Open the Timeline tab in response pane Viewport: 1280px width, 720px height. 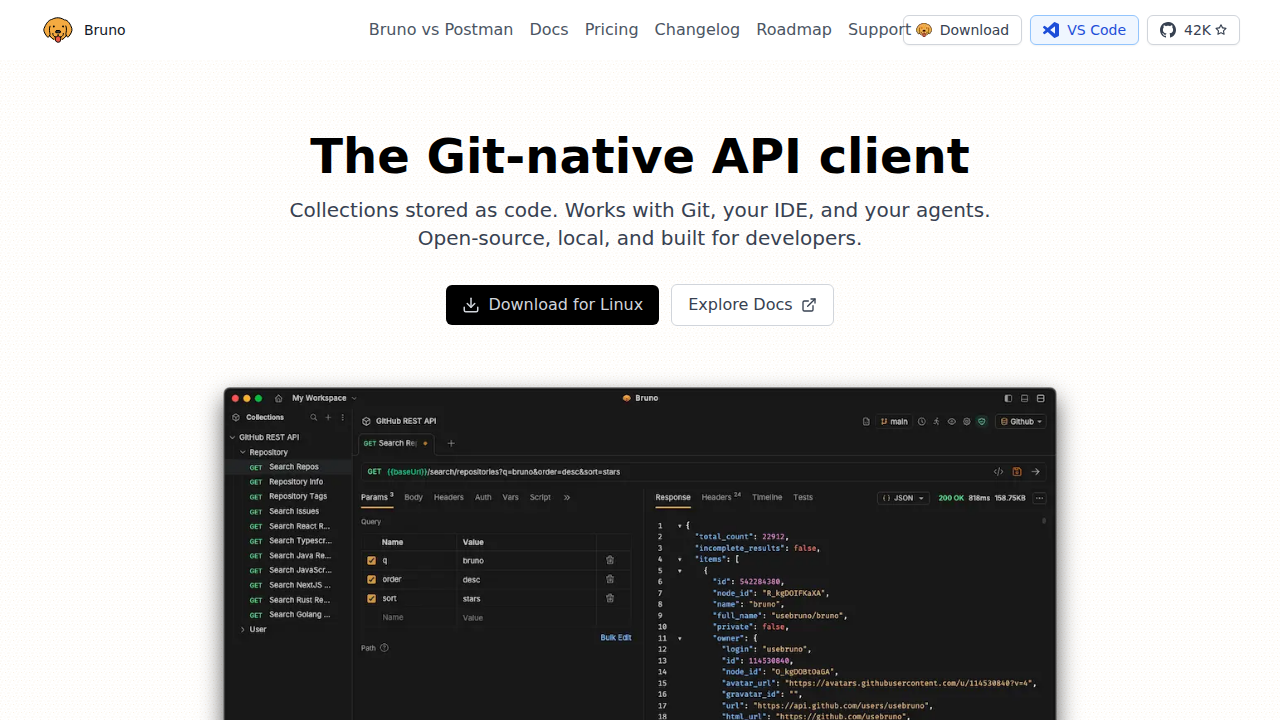coord(767,497)
